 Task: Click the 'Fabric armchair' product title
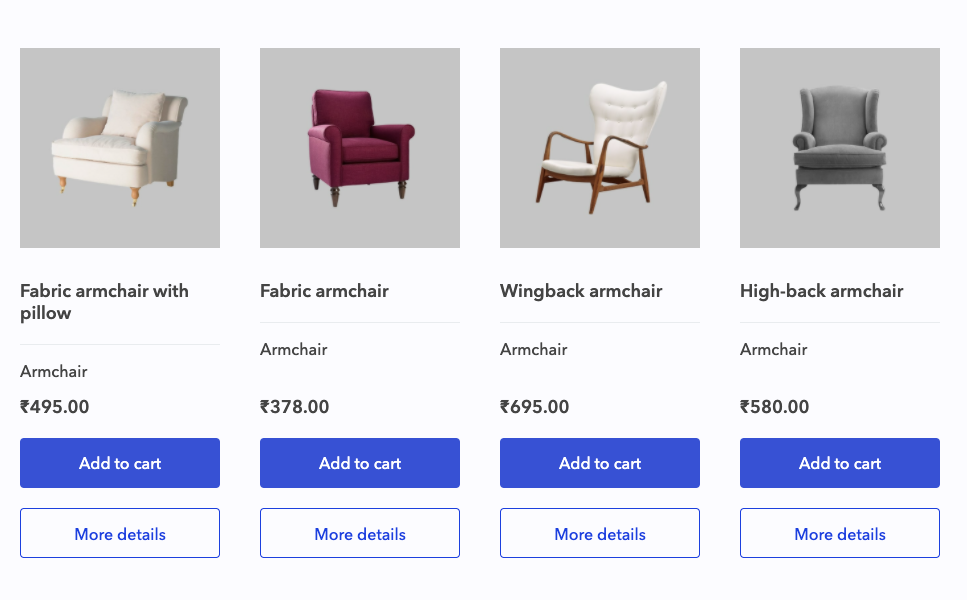(x=324, y=291)
